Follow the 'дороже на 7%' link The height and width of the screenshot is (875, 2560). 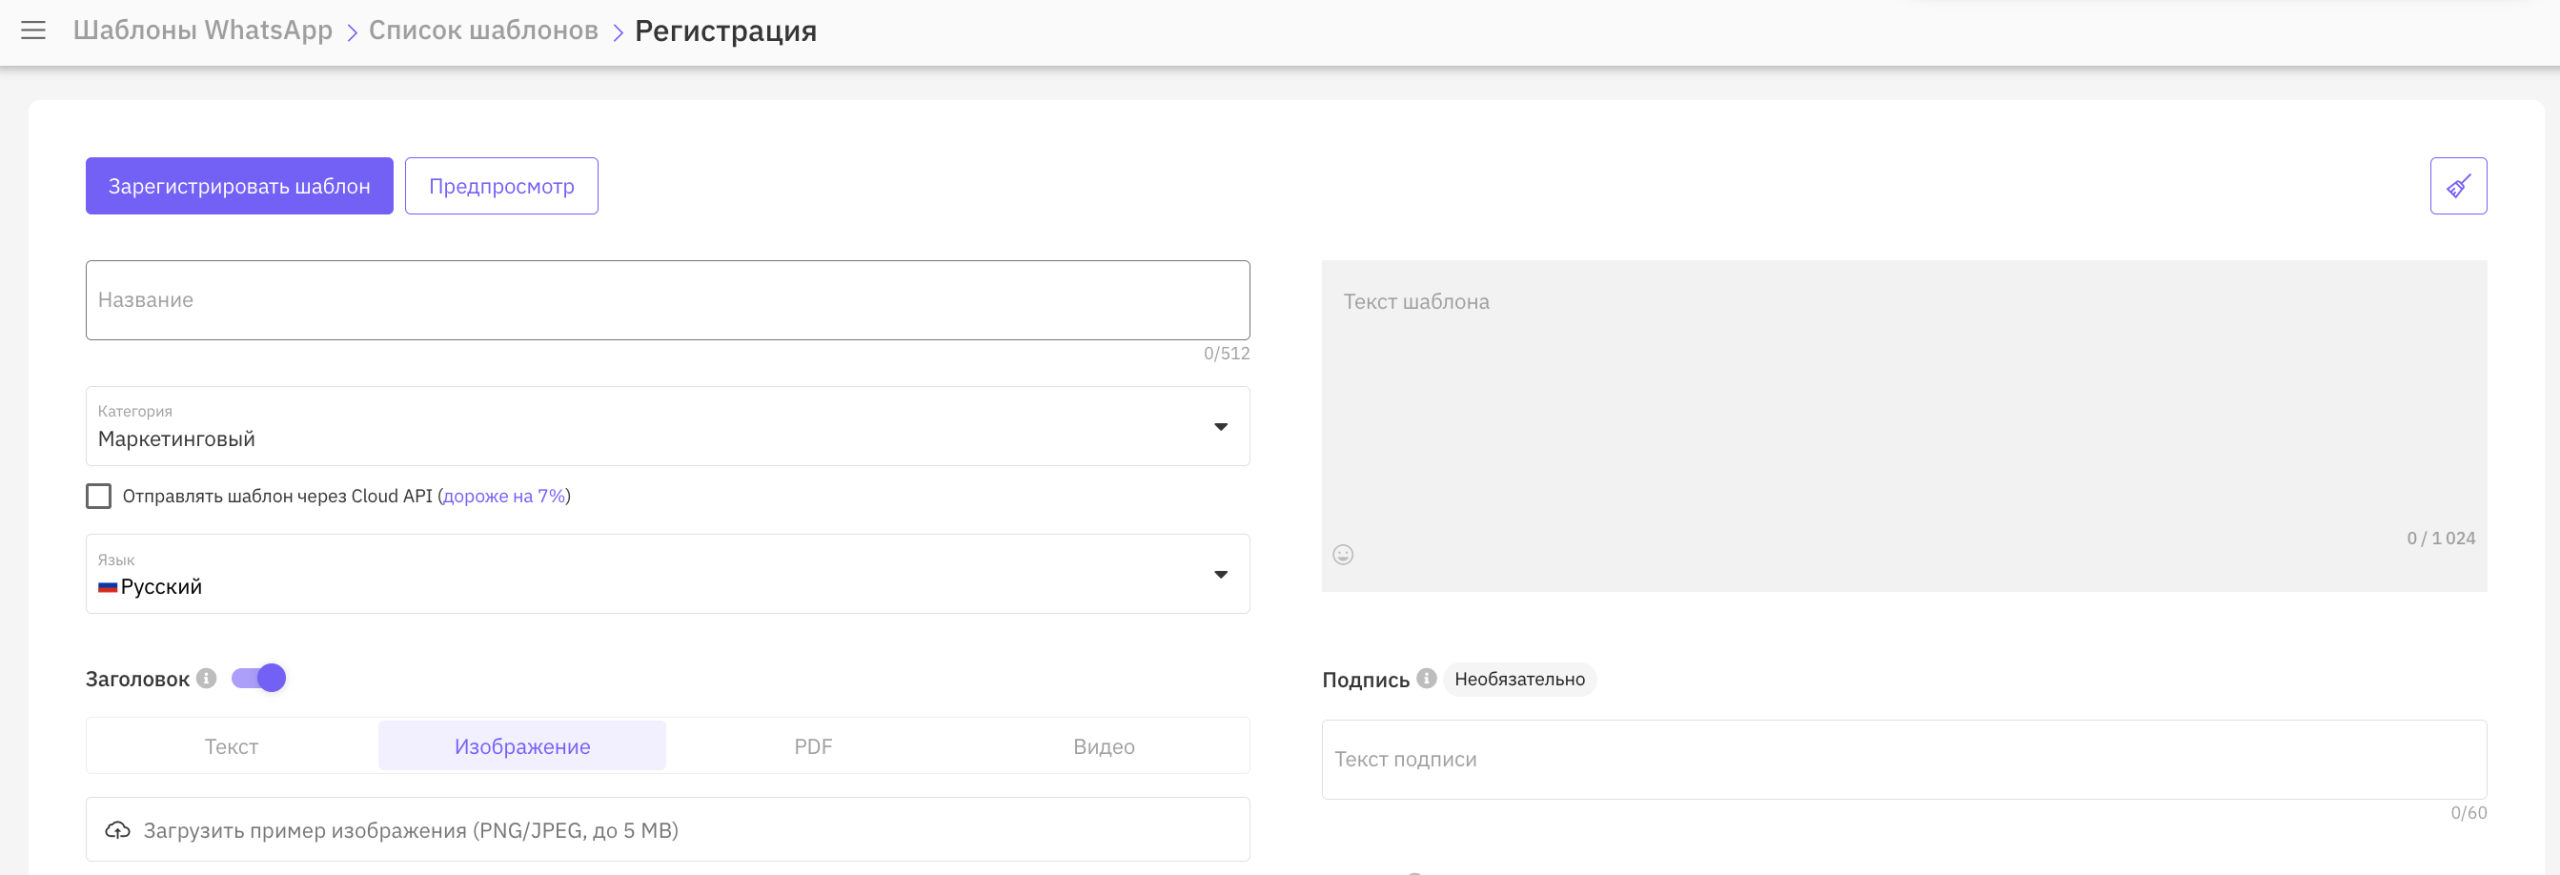tap(504, 496)
